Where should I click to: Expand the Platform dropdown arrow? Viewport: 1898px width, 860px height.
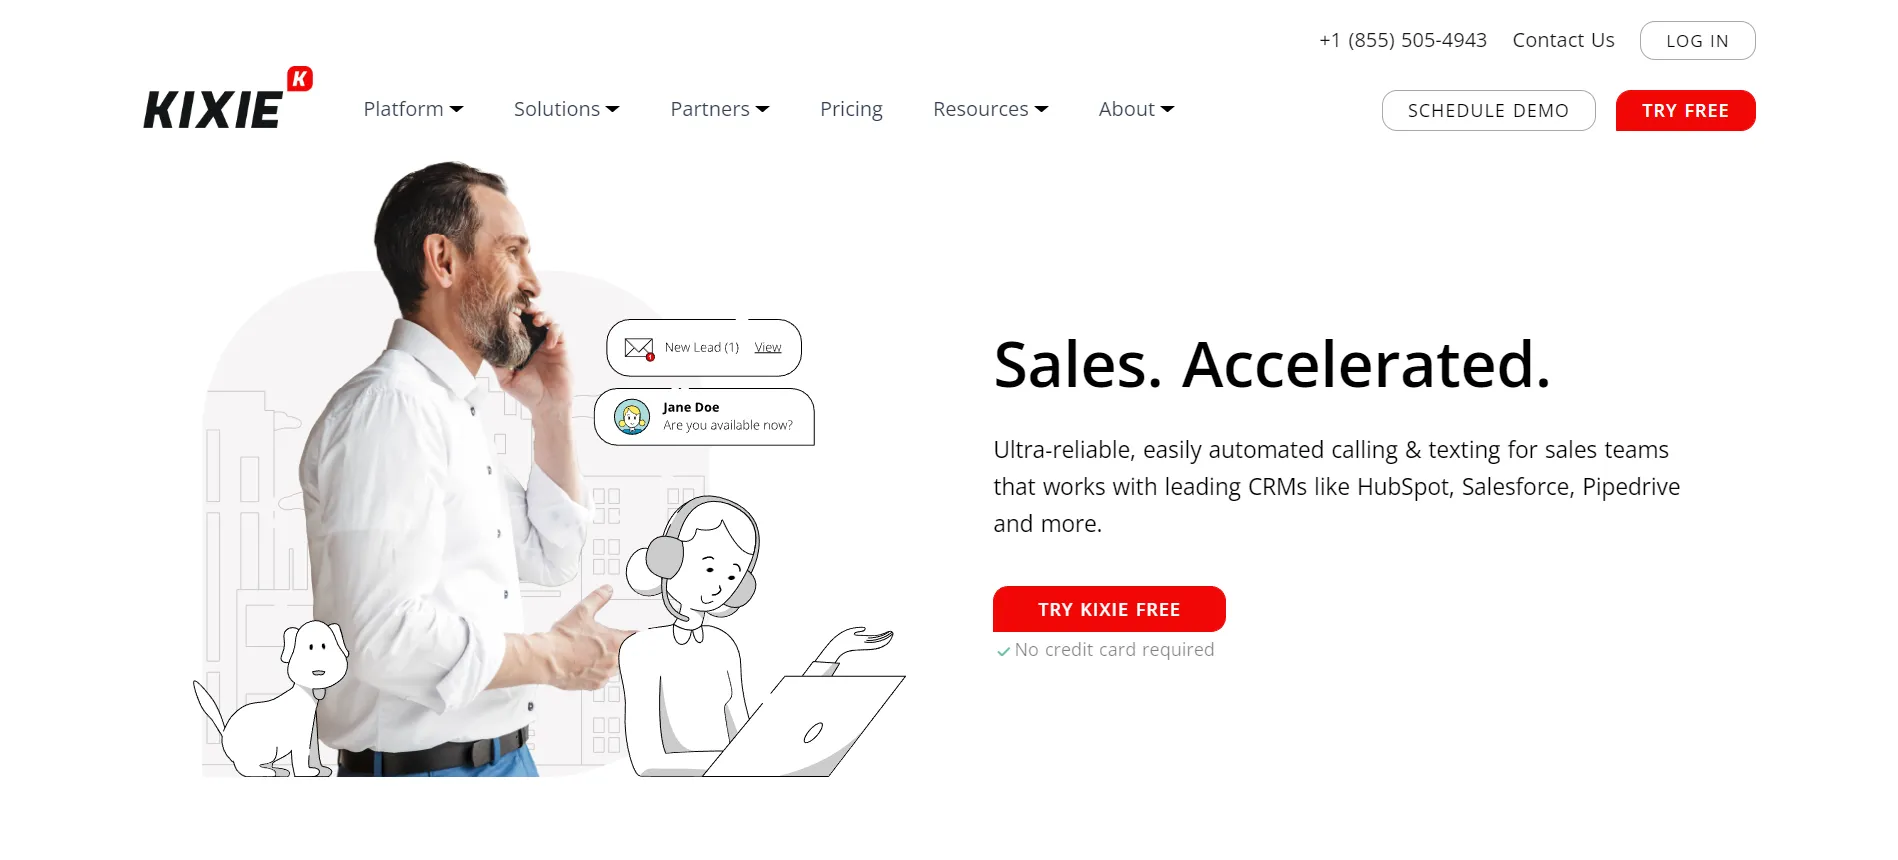click(x=457, y=109)
